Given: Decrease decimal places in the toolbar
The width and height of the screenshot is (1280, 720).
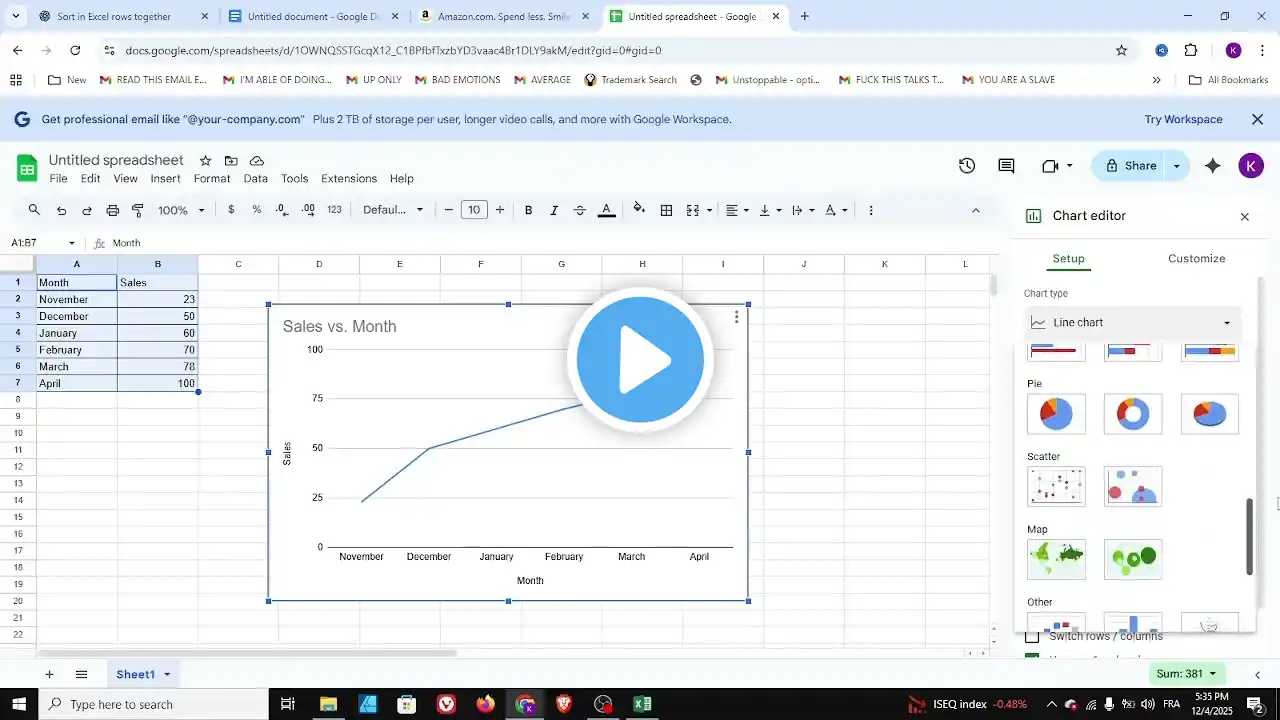Looking at the screenshot, I should click(283, 210).
